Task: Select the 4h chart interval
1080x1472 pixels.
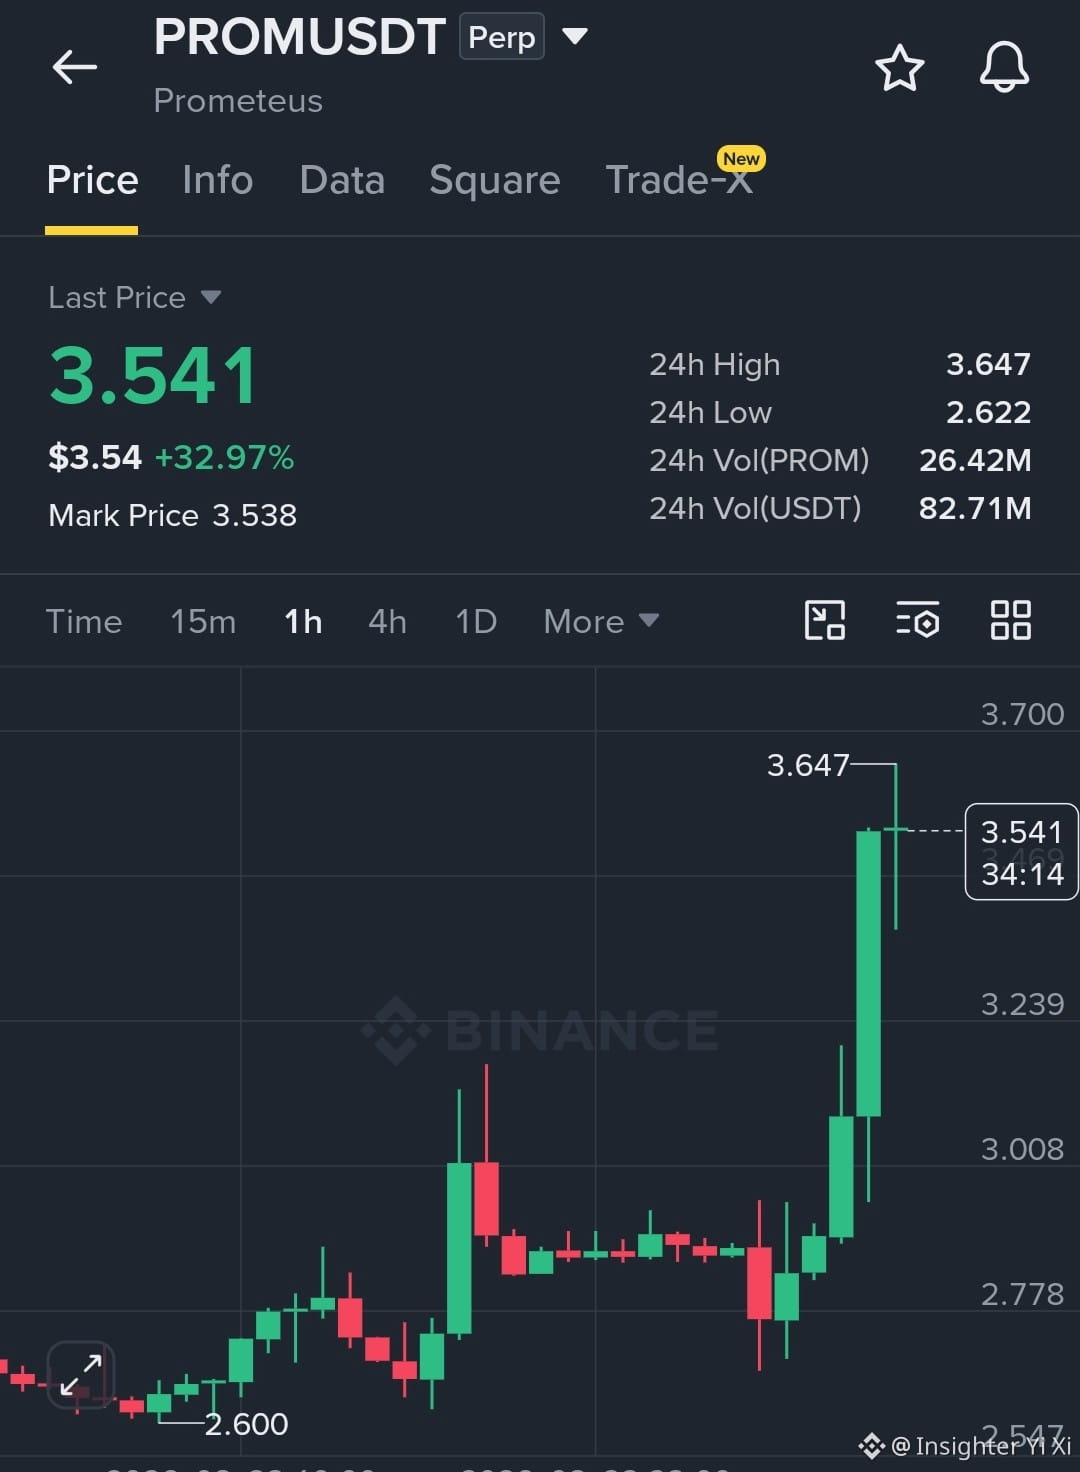Action: pos(387,621)
